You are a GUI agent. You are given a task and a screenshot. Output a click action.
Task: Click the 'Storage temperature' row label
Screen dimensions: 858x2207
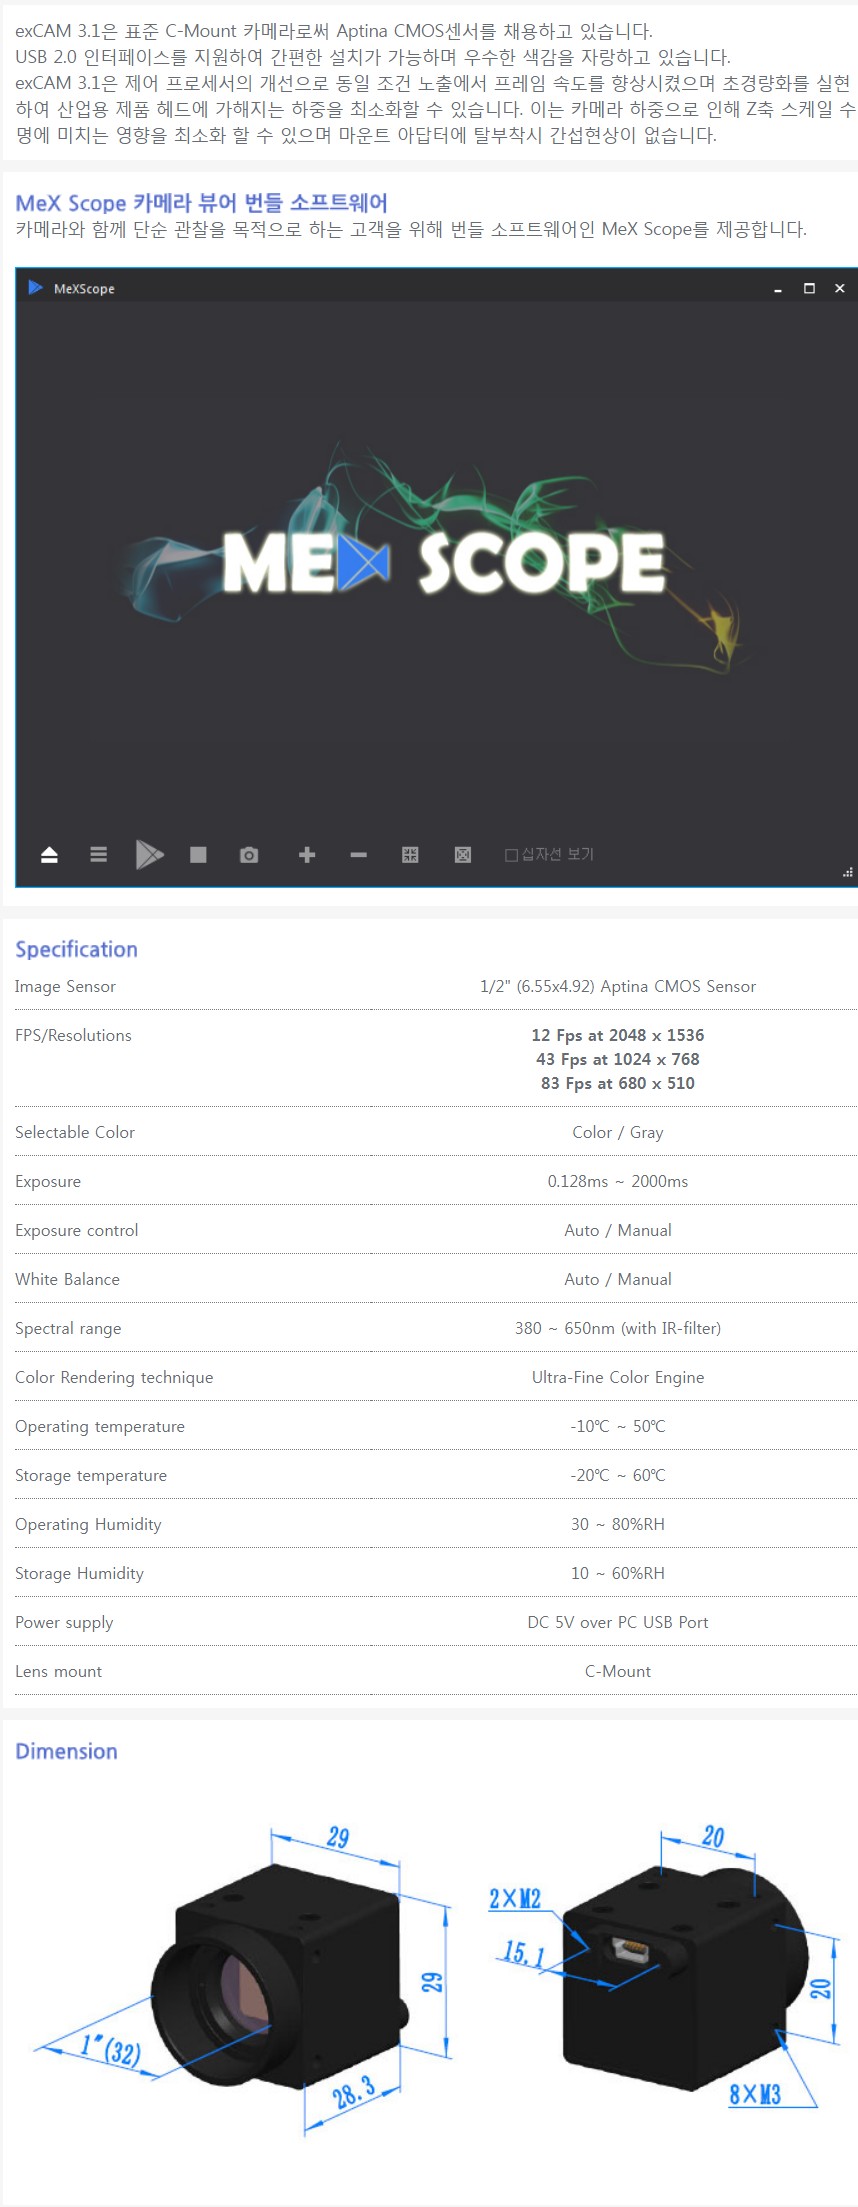91,1475
